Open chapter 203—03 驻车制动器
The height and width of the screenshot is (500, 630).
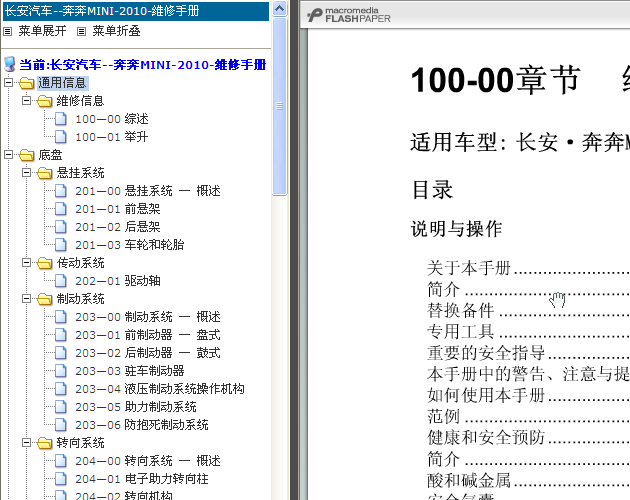(130, 371)
